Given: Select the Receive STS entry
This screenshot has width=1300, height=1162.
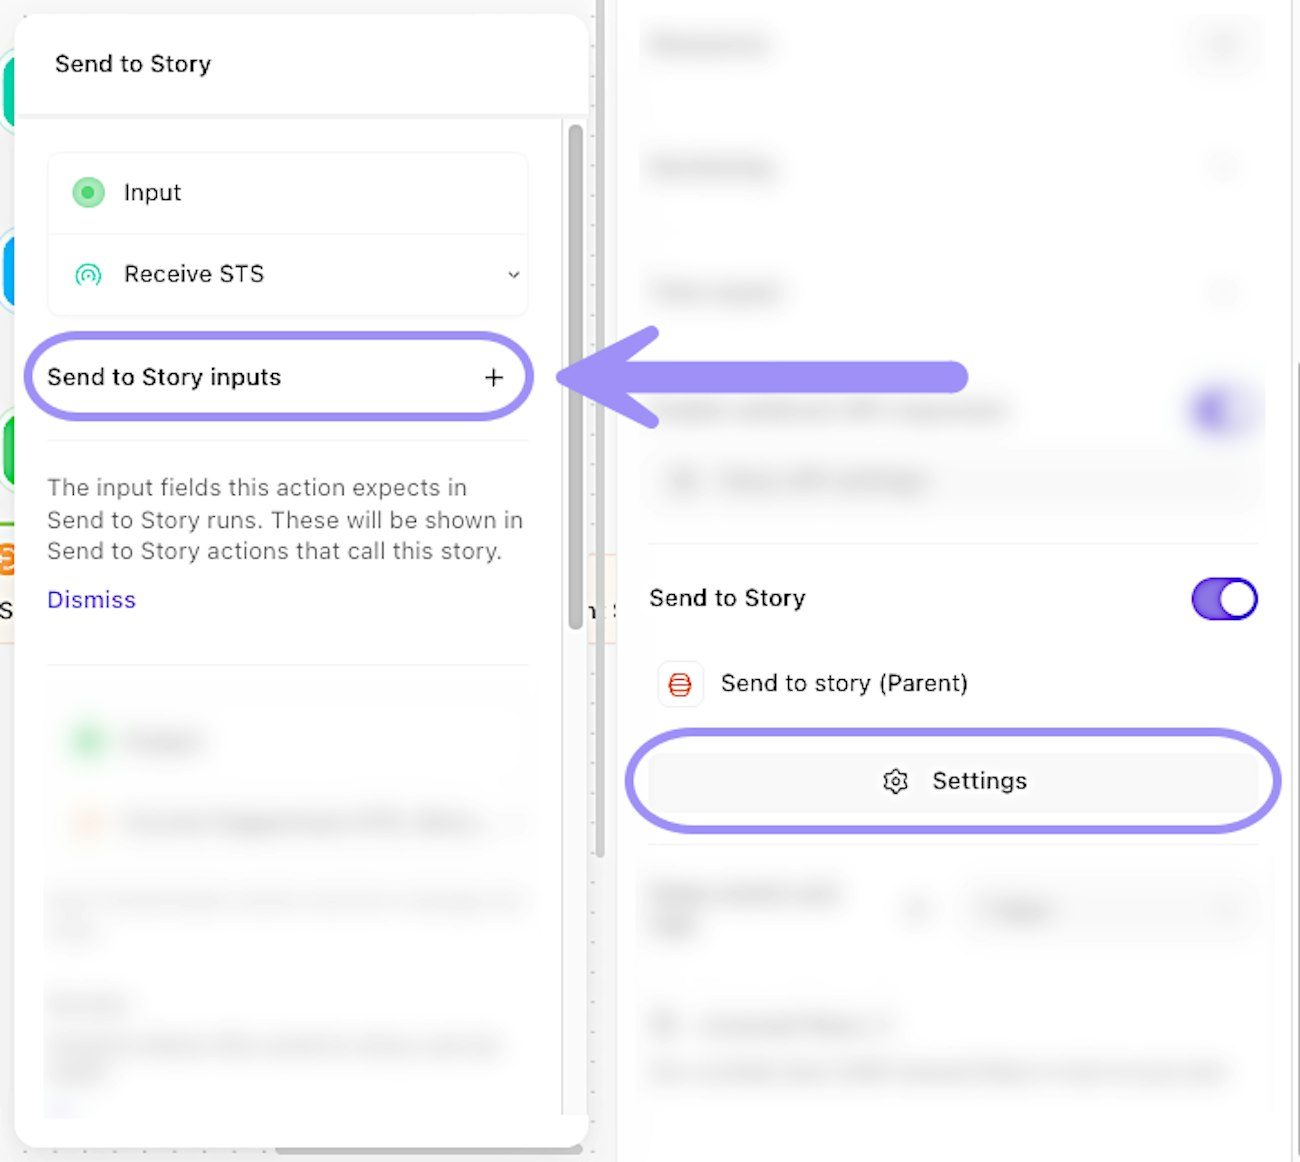Looking at the screenshot, I should (x=288, y=275).
